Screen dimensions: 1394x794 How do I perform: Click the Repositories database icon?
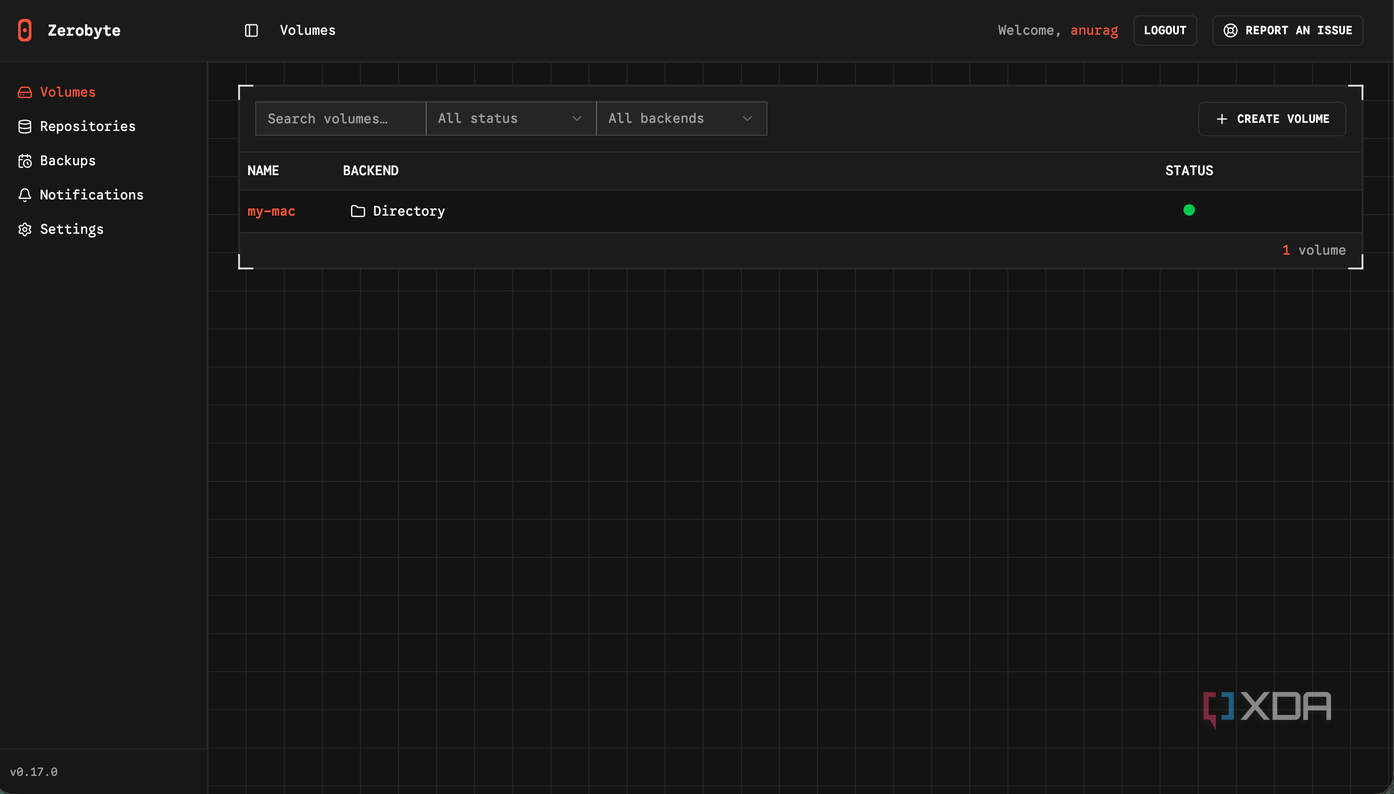tap(25, 126)
